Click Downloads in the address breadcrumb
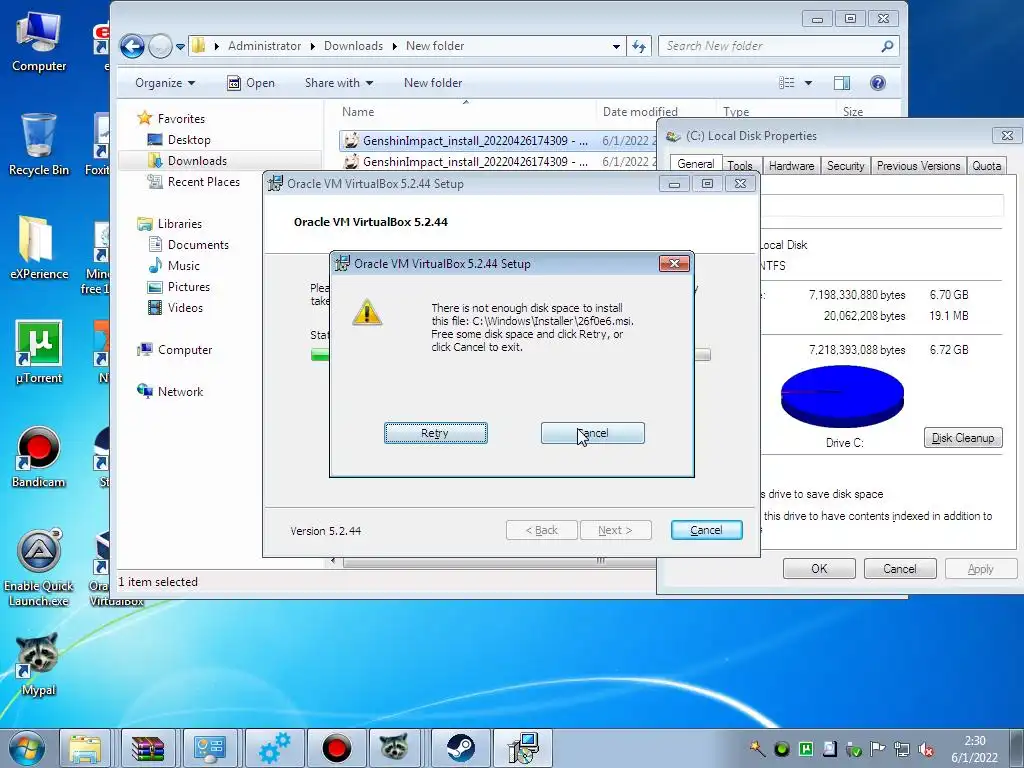The width and height of the screenshot is (1024, 768). click(353, 46)
